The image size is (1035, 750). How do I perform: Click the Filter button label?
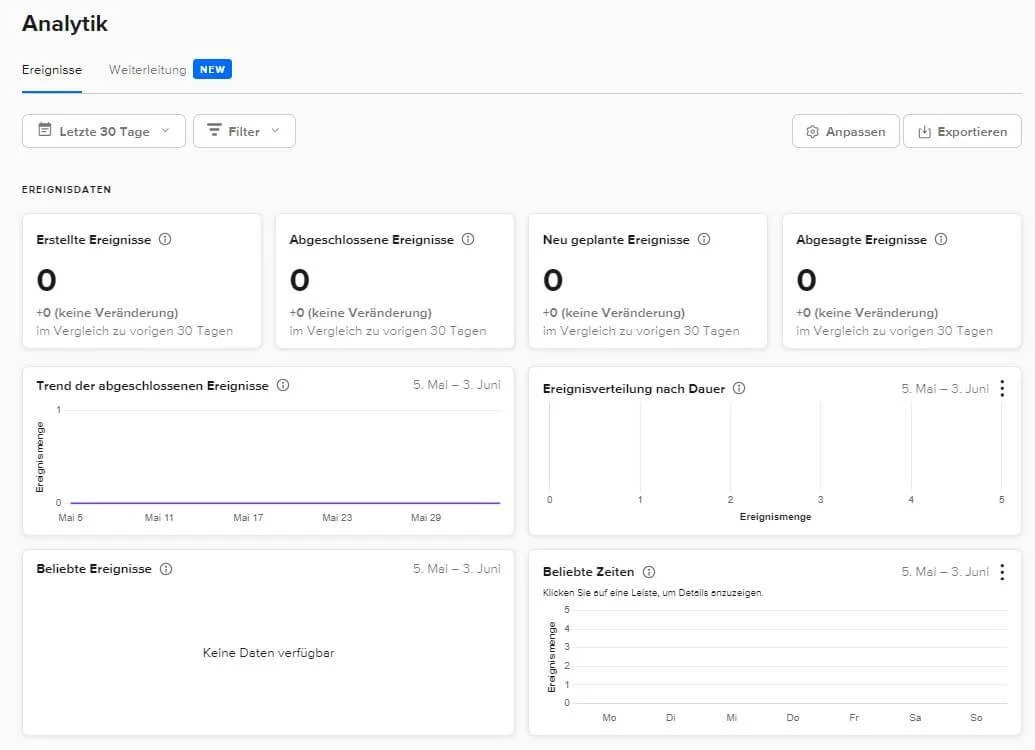(244, 131)
